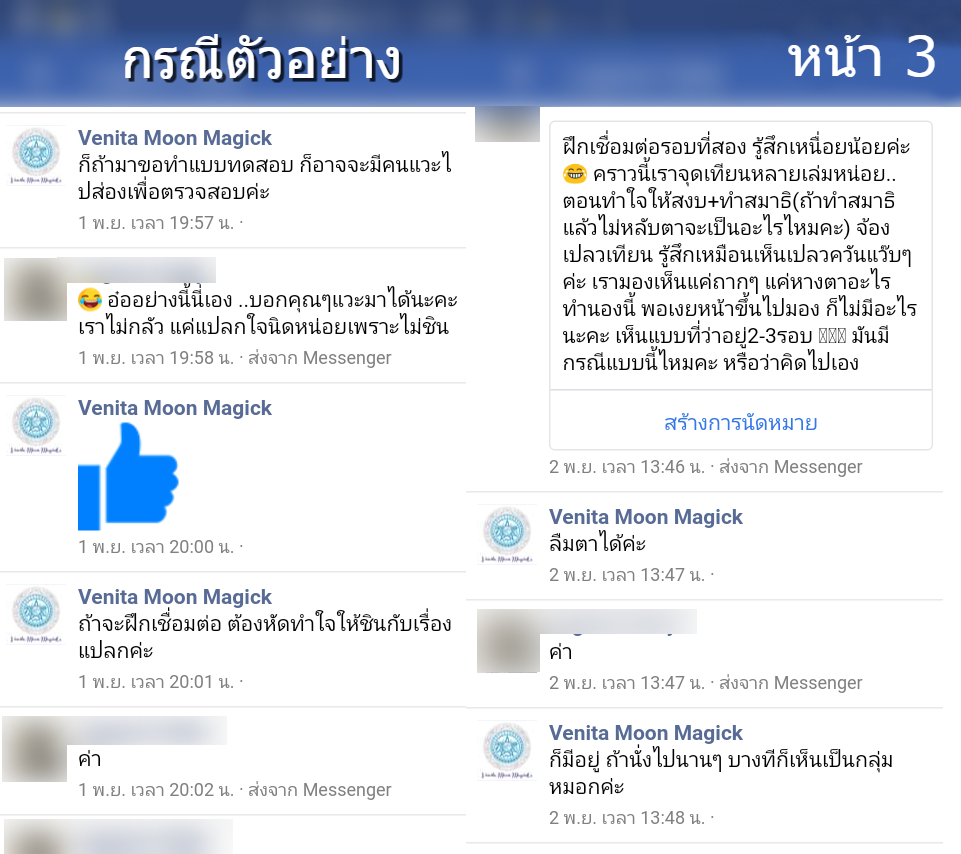The image size is (961, 854).
Task: Click blurred profile picture at 20:02 comment
Action: (x=35, y=749)
